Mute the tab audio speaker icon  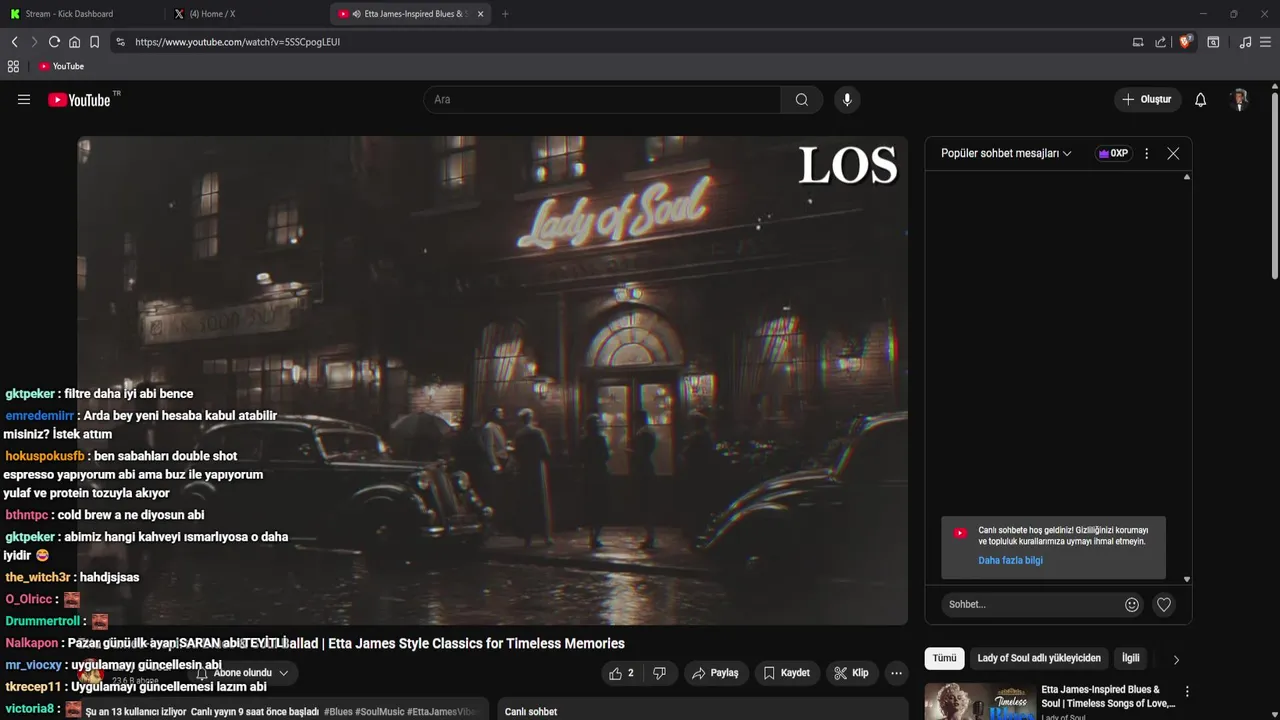(x=357, y=14)
